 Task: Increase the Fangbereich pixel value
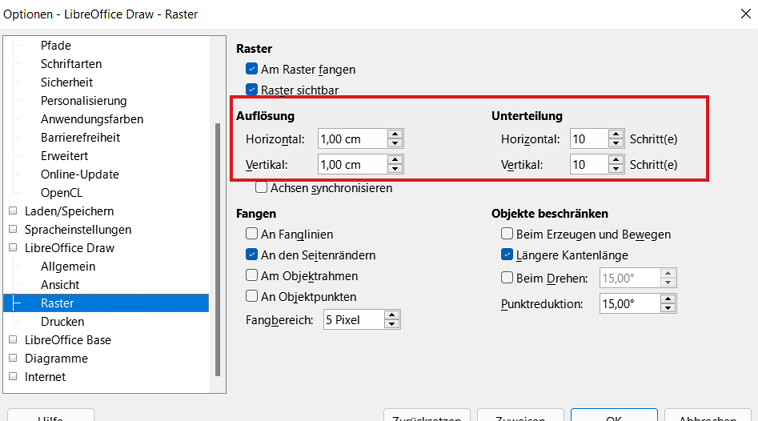click(x=392, y=315)
